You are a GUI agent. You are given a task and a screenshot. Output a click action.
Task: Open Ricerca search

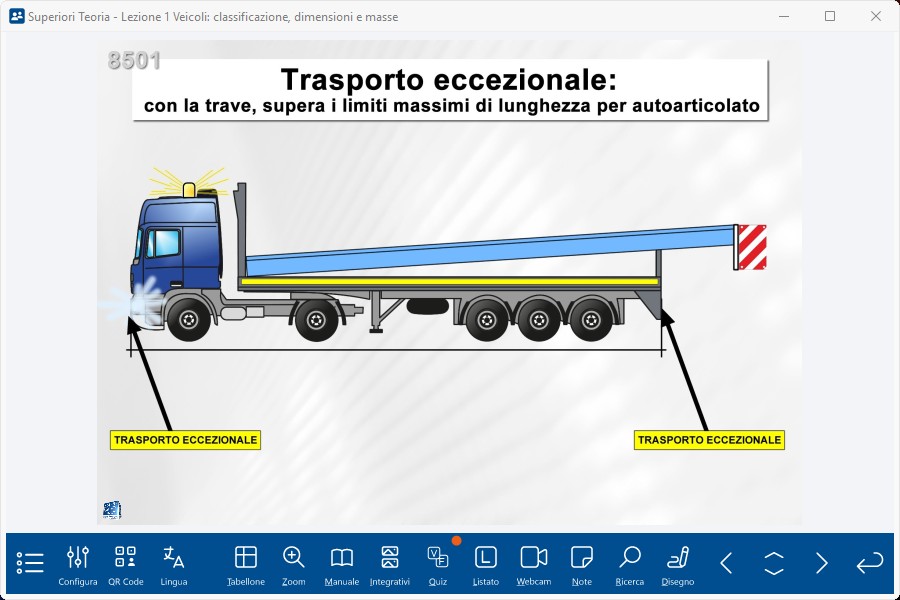pyautogui.click(x=630, y=564)
